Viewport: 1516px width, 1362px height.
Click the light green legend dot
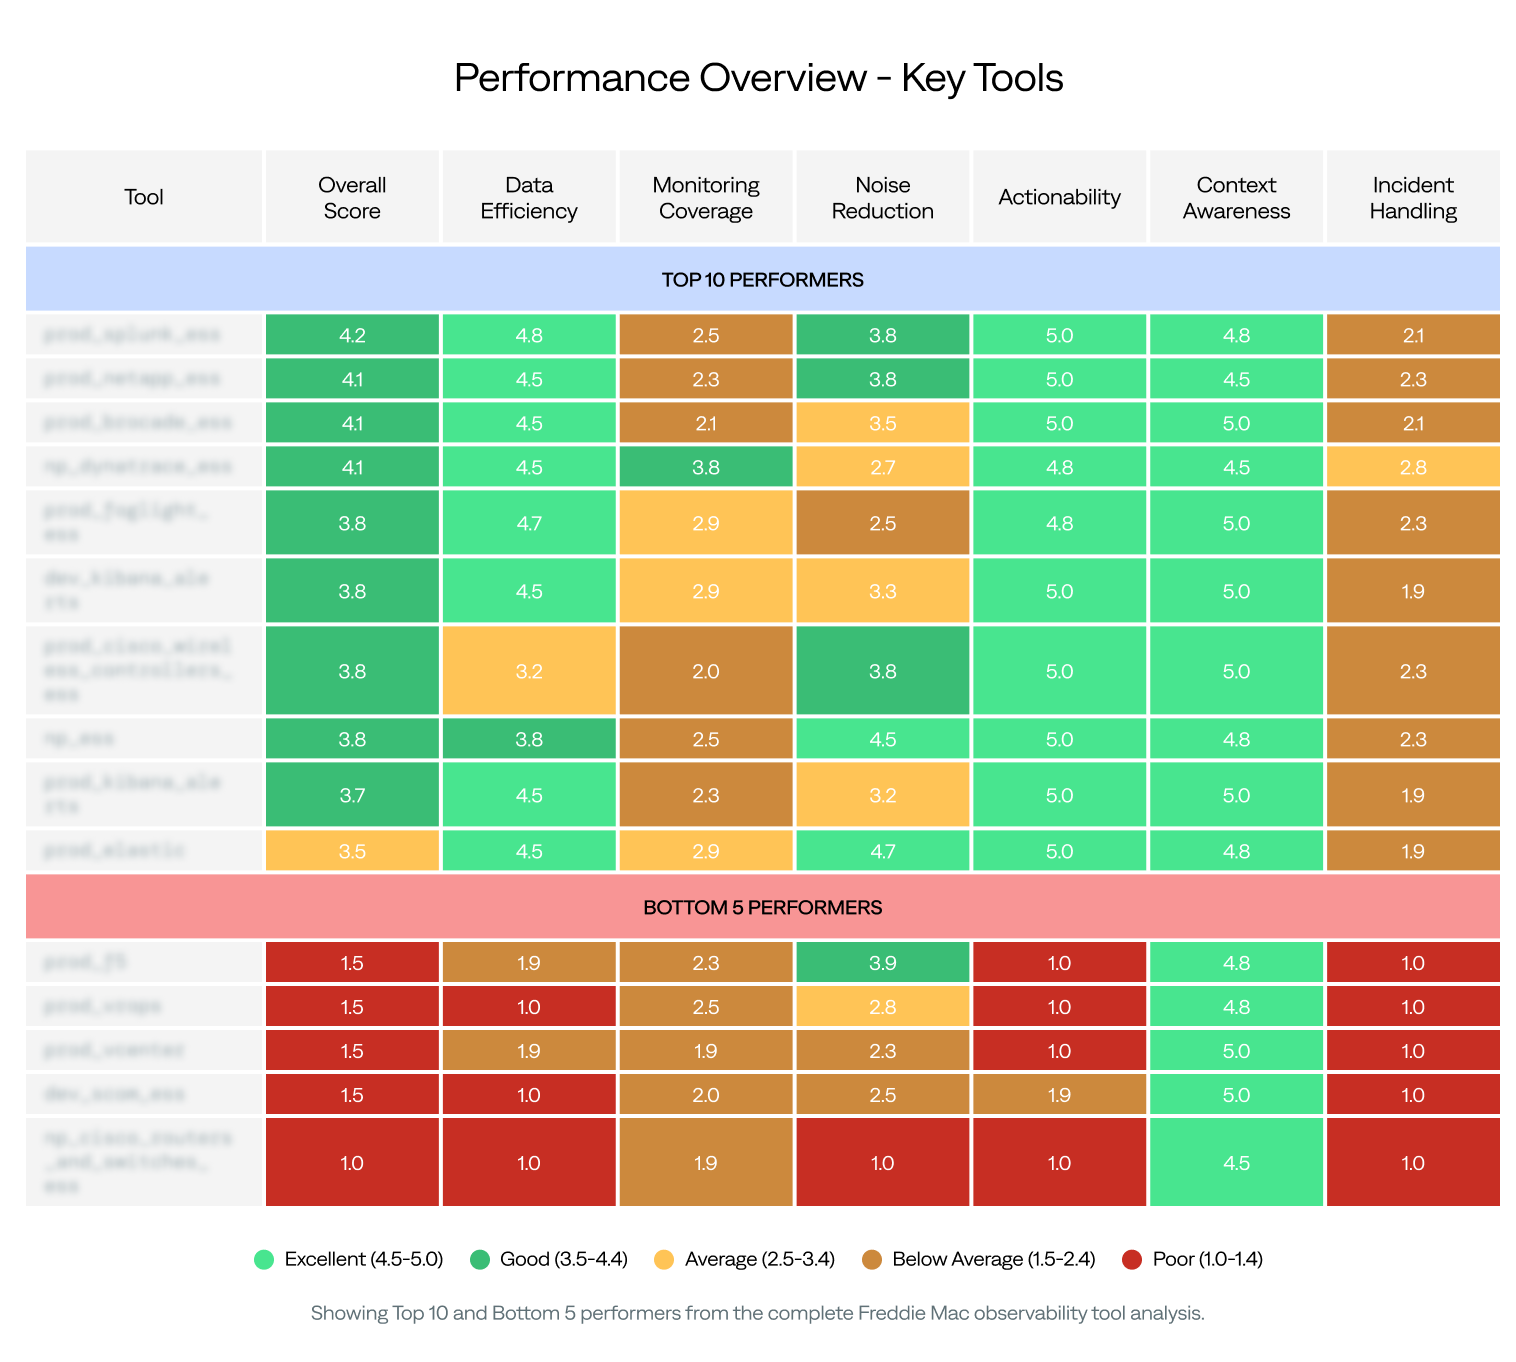pos(264,1260)
